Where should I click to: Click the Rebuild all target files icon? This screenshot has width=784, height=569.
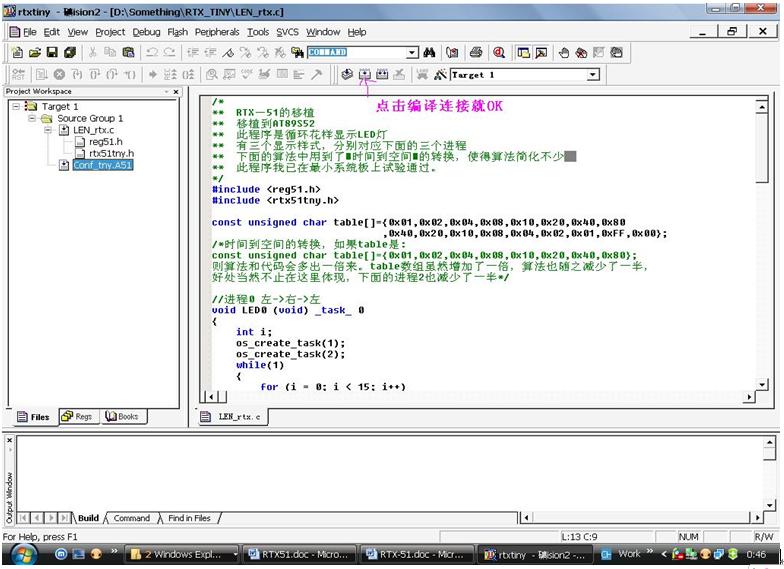pyautogui.click(x=382, y=75)
